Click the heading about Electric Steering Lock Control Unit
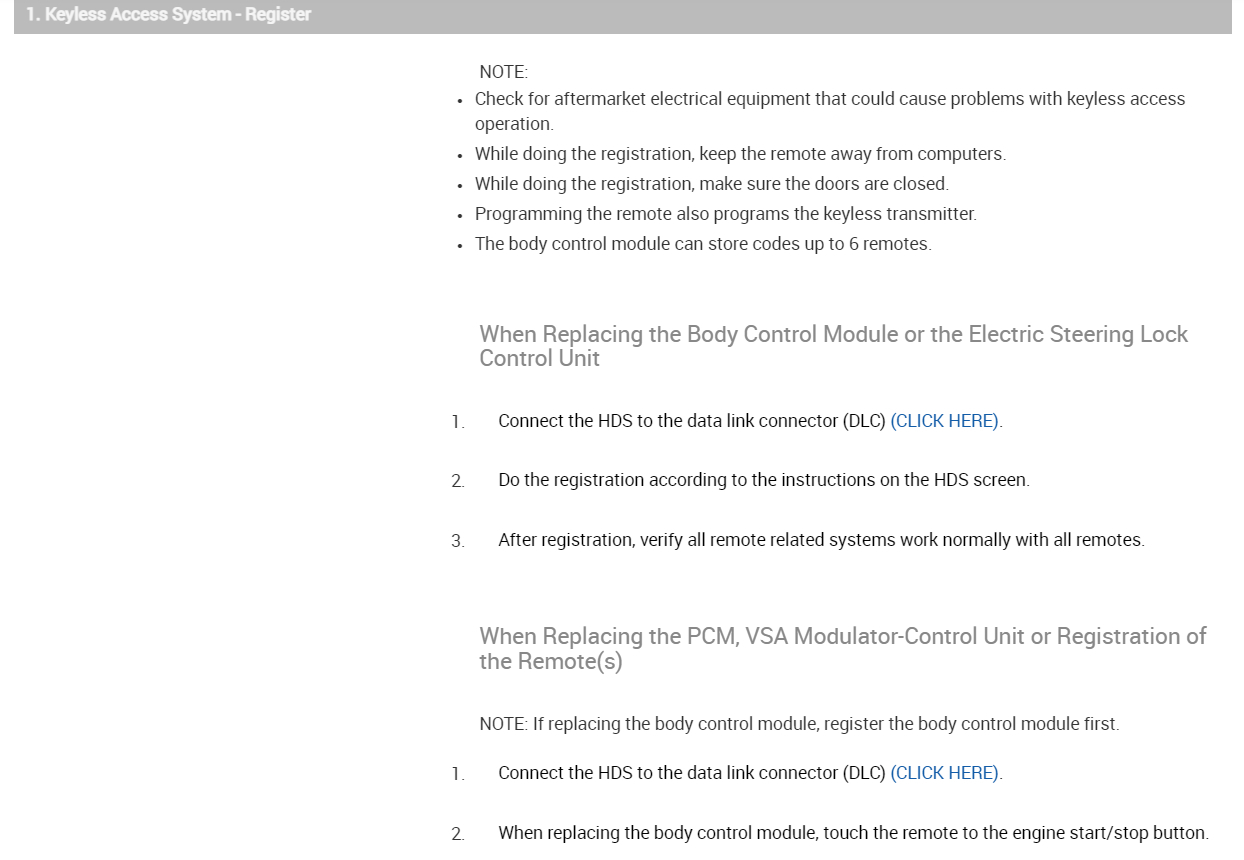Image resolution: width=1244 pixels, height=860 pixels. (x=833, y=346)
